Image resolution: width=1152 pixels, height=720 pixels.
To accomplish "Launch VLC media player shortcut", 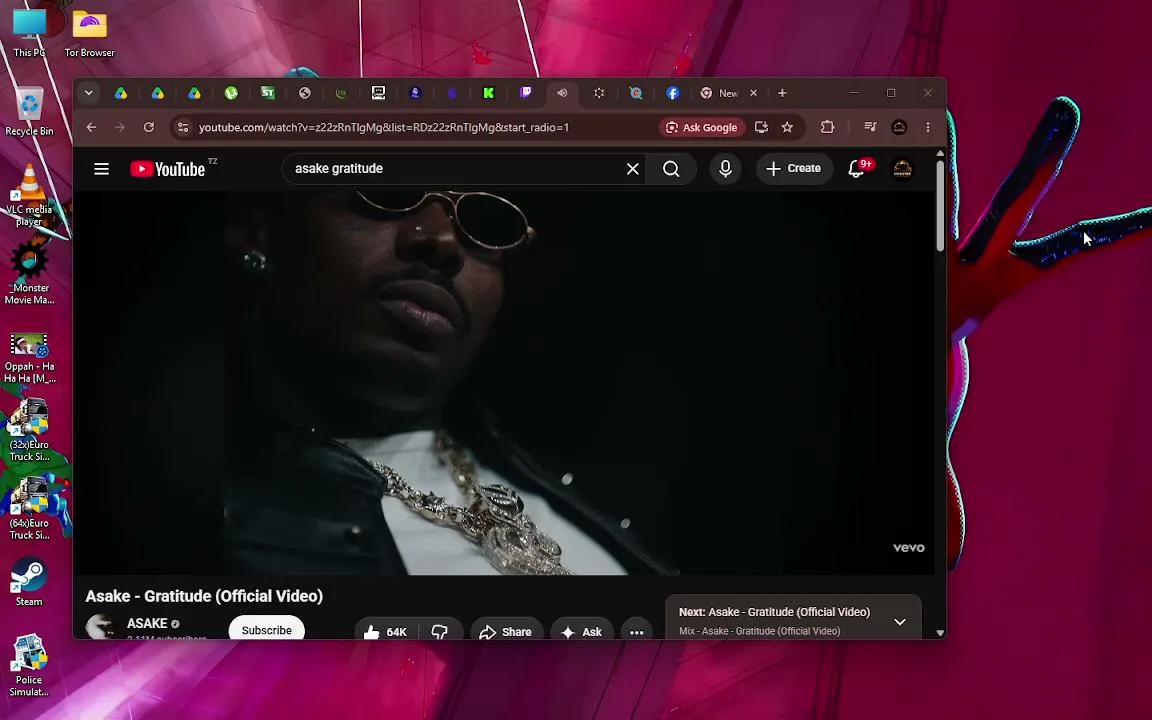I will click(29, 195).
